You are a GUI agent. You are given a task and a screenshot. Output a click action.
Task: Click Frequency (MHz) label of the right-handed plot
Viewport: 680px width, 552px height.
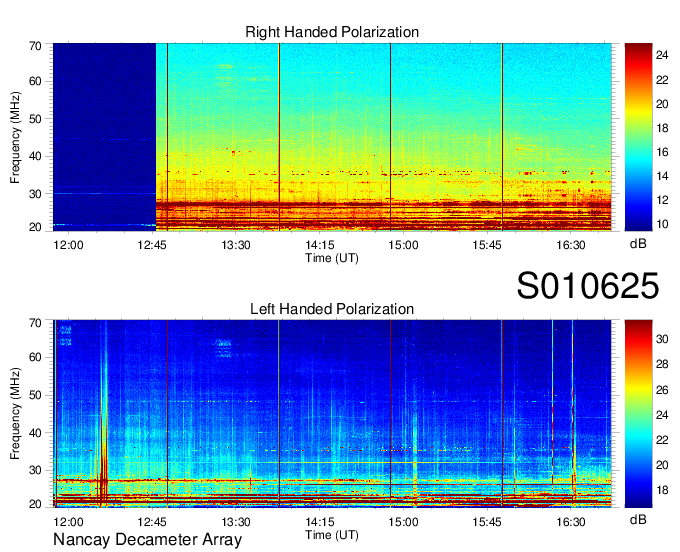[x=15, y=137]
